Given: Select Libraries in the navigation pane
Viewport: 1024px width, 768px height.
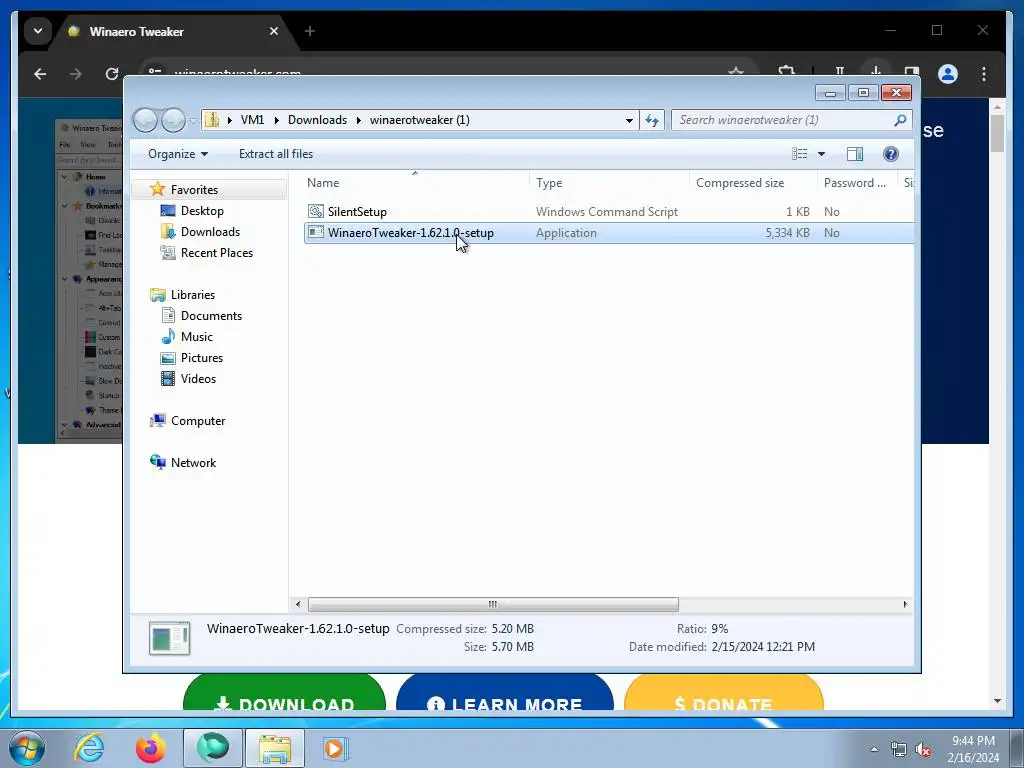Looking at the screenshot, I should coord(193,295).
